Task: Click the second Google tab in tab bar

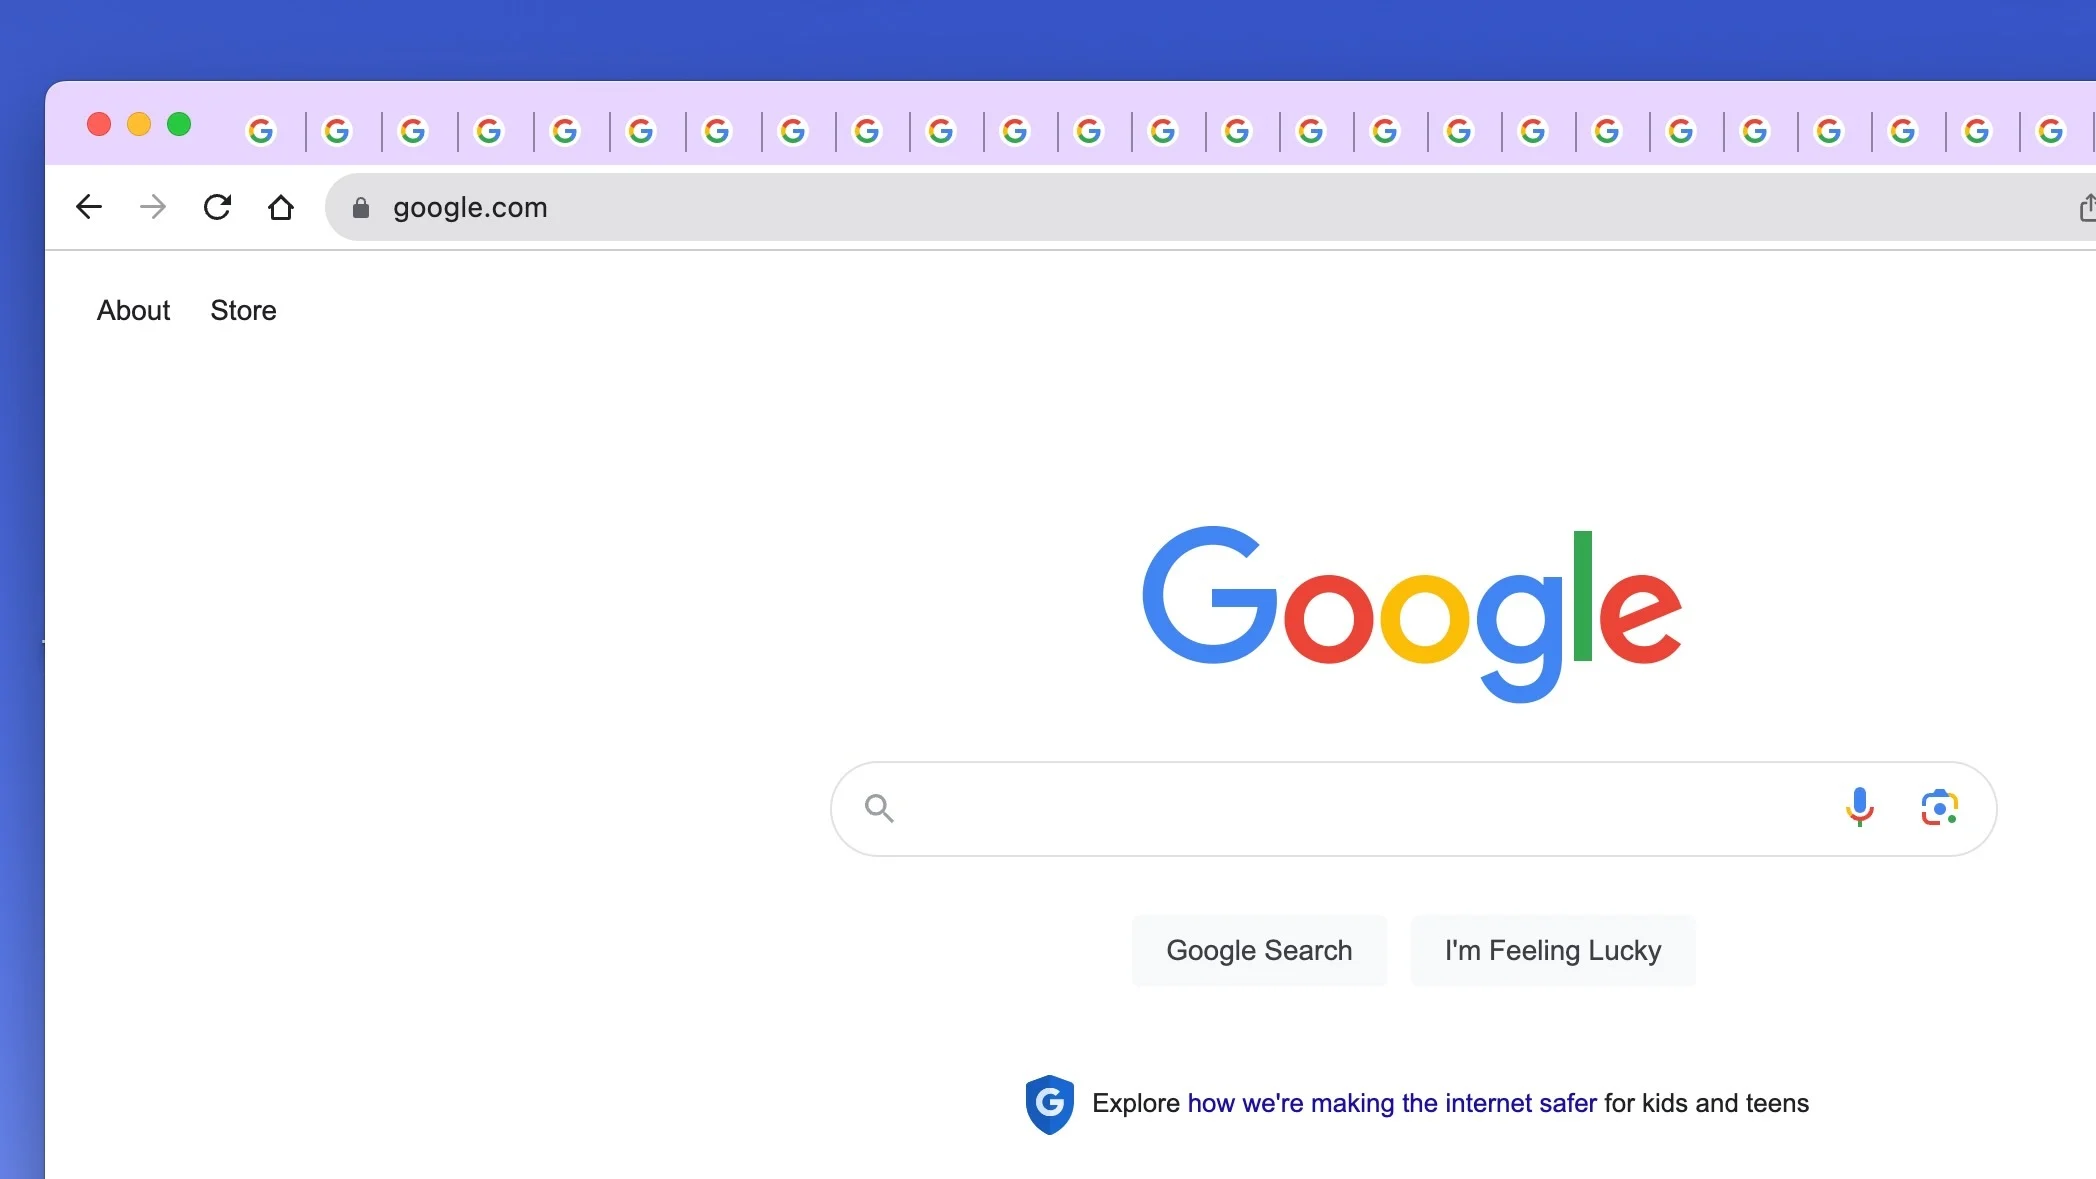Action: pyautogui.click(x=337, y=131)
